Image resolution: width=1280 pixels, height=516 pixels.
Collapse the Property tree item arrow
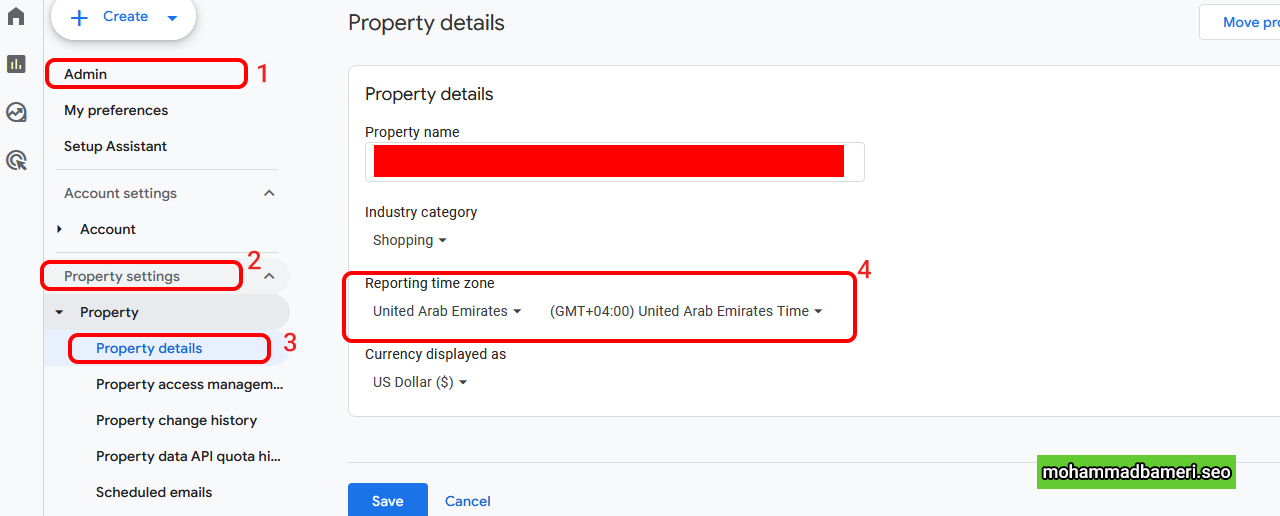tap(60, 312)
